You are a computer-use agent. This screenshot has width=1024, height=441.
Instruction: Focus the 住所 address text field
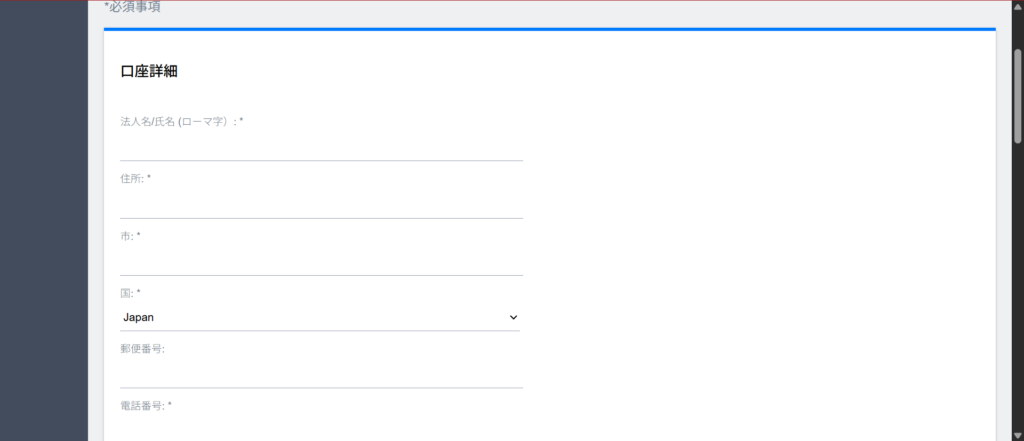point(321,204)
